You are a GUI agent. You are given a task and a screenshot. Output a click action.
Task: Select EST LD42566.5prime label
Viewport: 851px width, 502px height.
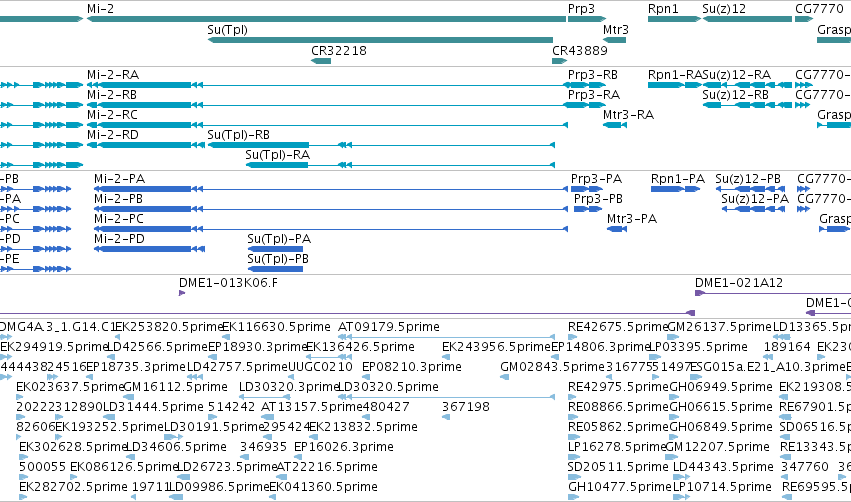pos(157,347)
